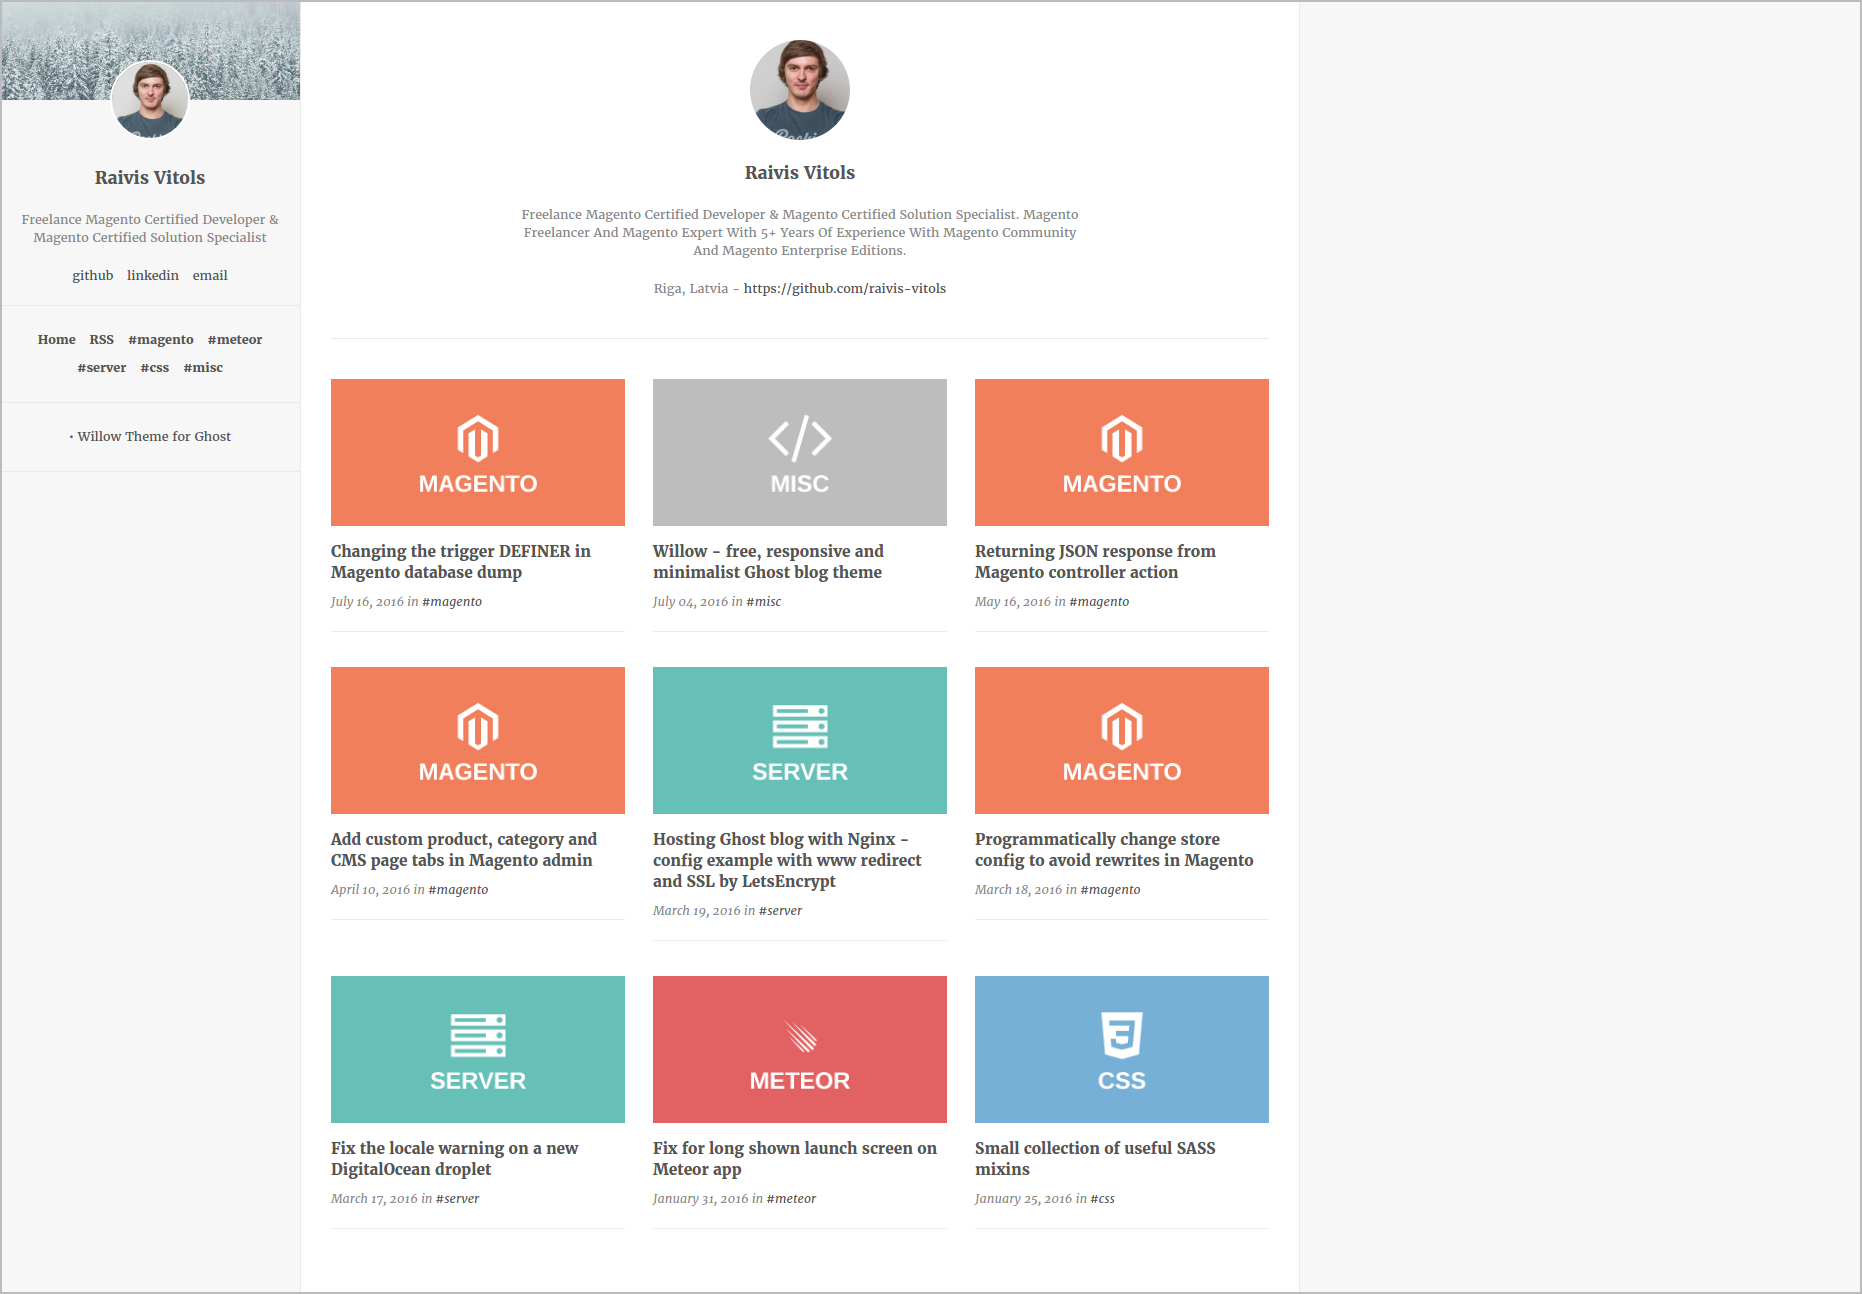
Task: Open Fix for long shown launch screen post
Action: point(795,1158)
